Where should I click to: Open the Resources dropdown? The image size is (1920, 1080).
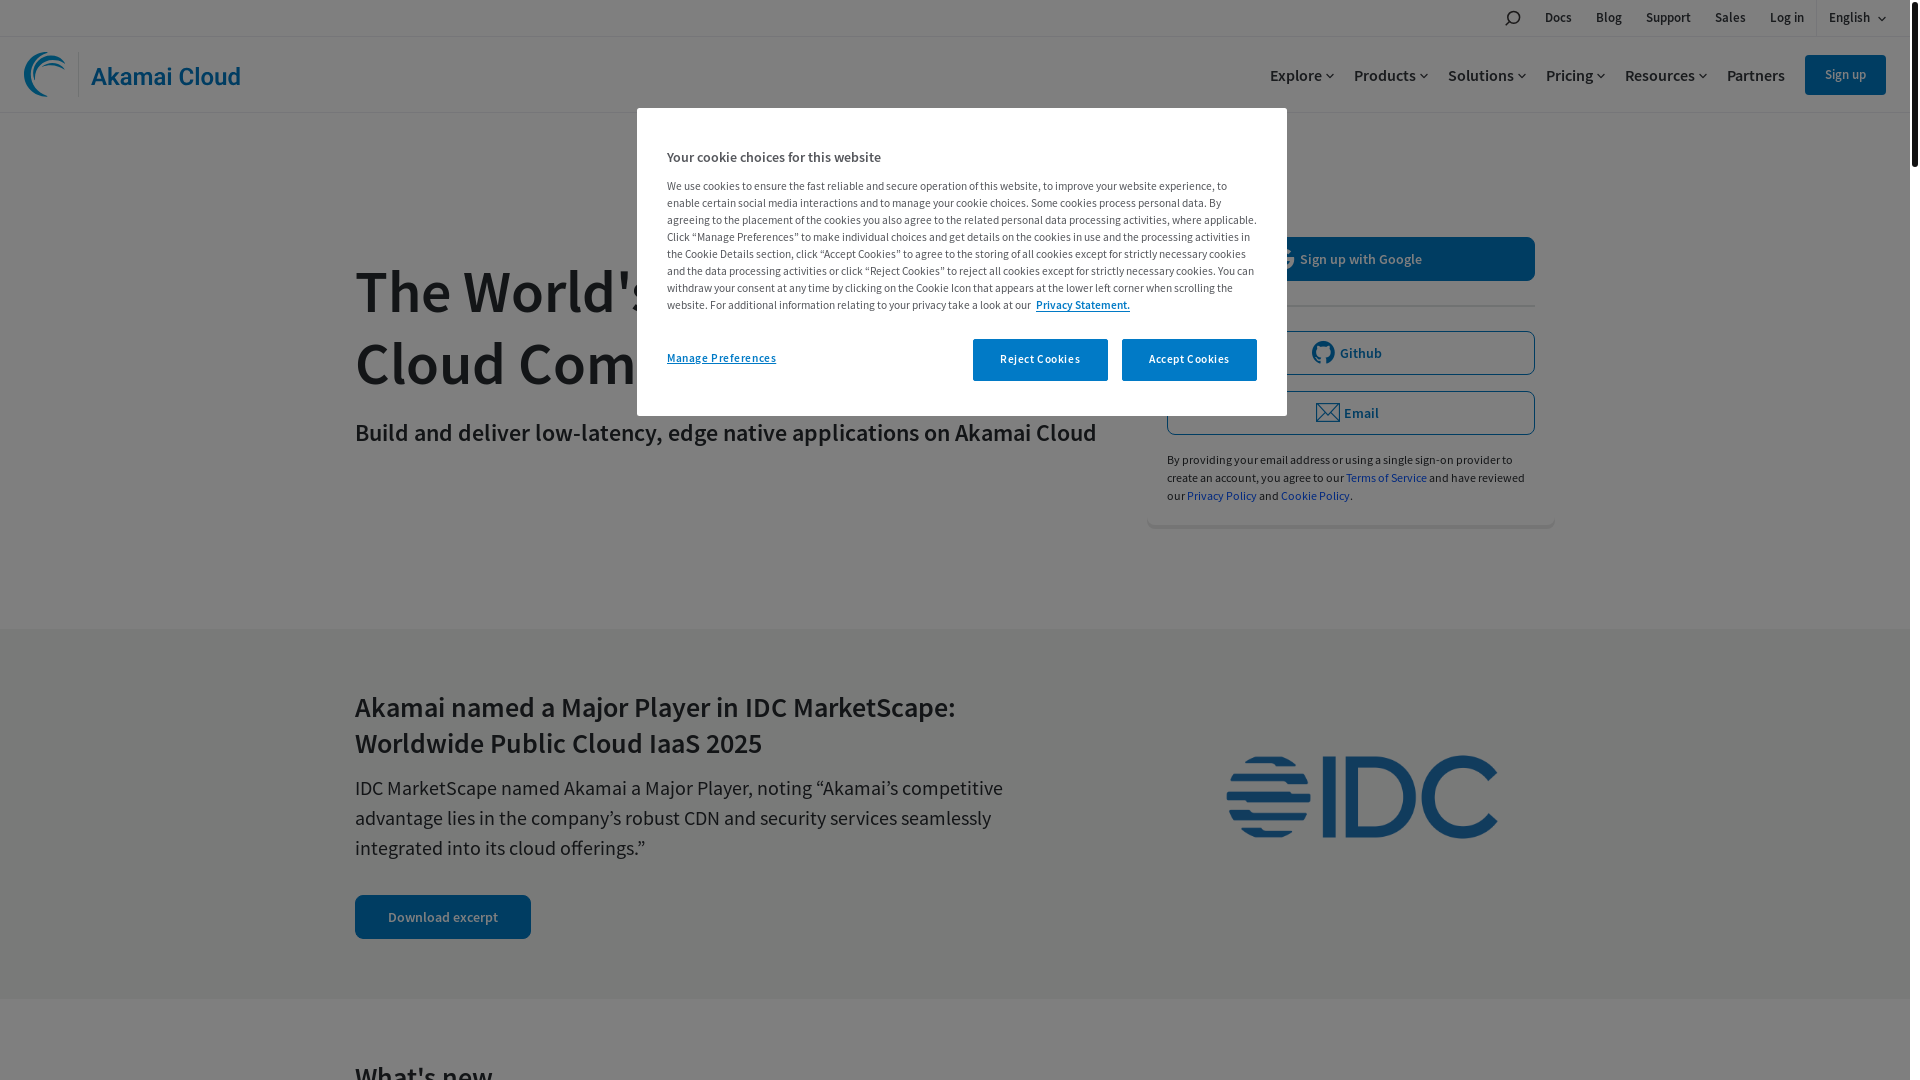pyautogui.click(x=1666, y=76)
